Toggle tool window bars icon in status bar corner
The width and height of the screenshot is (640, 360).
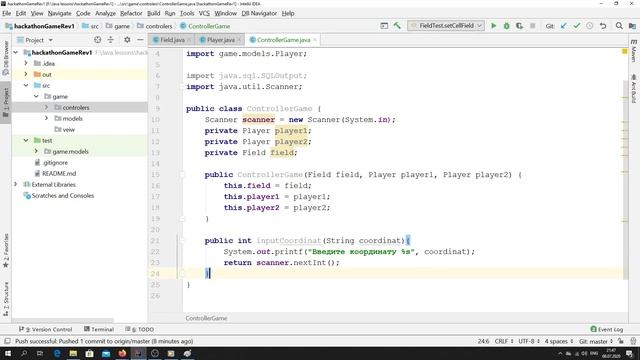pyautogui.click(x=7, y=341)
